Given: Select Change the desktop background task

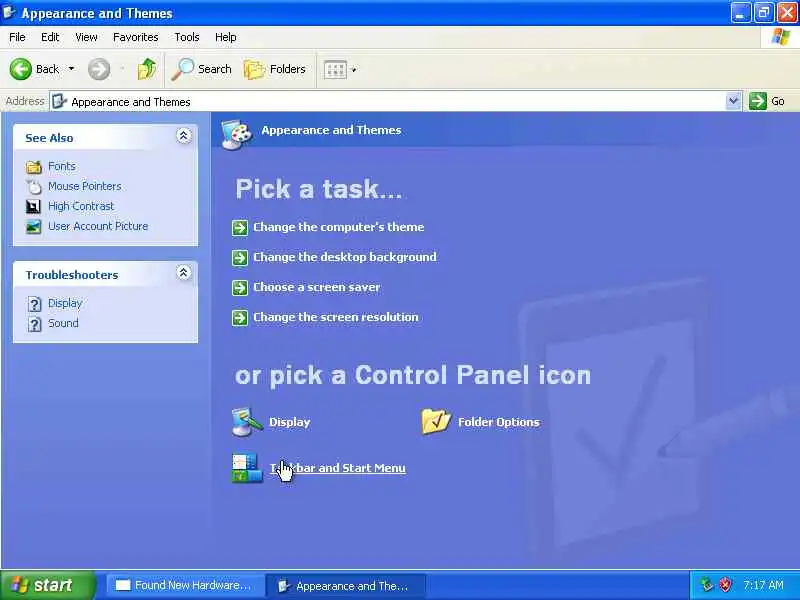Looking at the screenshot, I should click(x=345, y=257).
